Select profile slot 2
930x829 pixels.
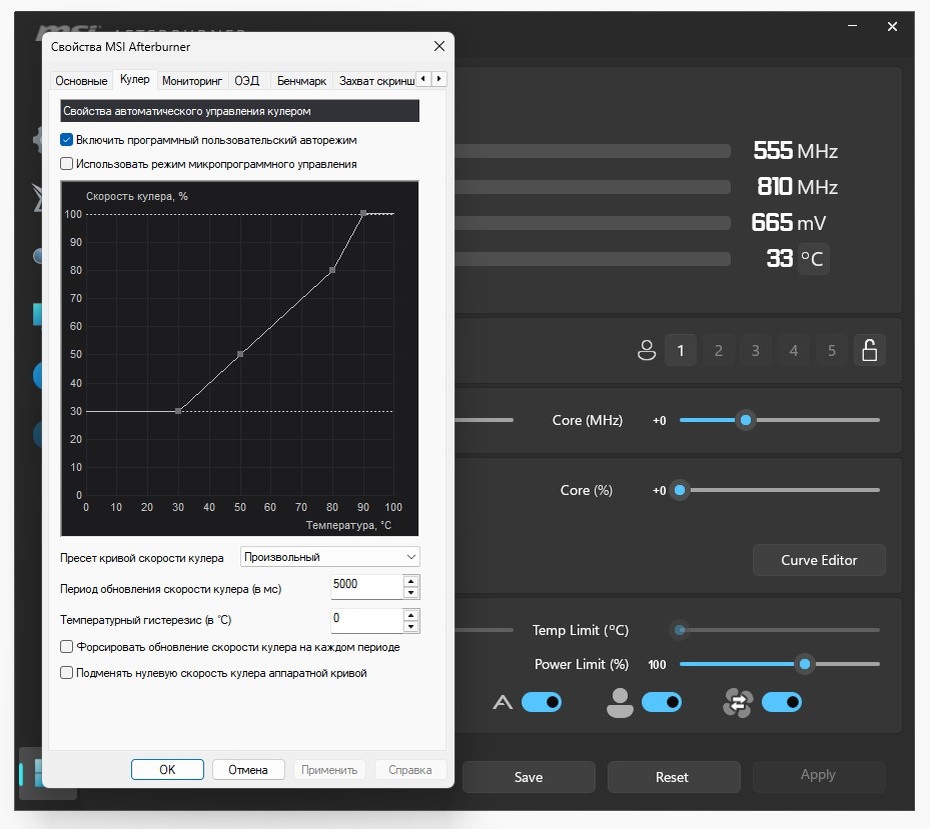click(718, 350)
